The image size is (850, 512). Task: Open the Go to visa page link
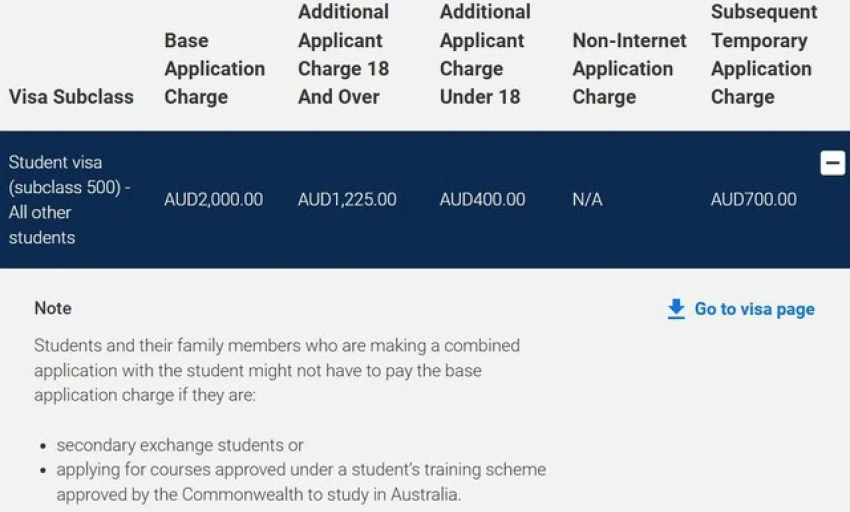pyautogui.click(x=754, y=309)
